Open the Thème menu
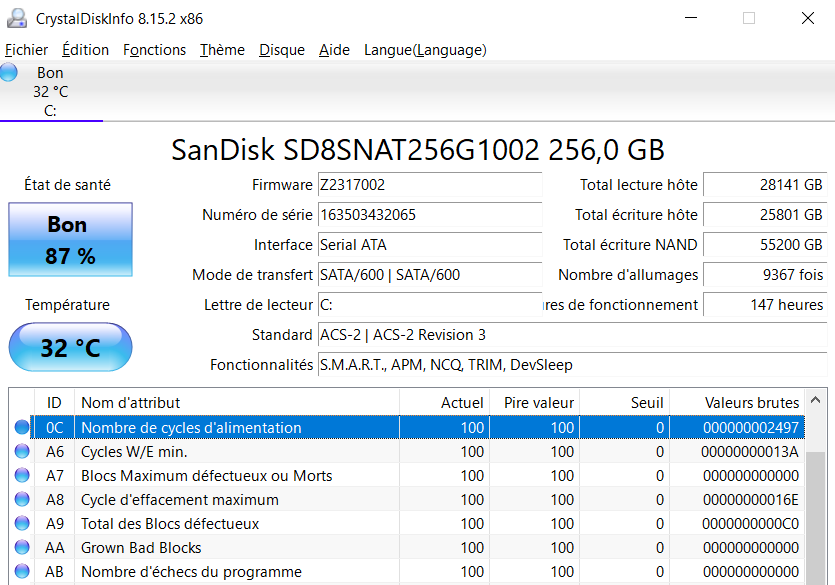 point(222,50)
